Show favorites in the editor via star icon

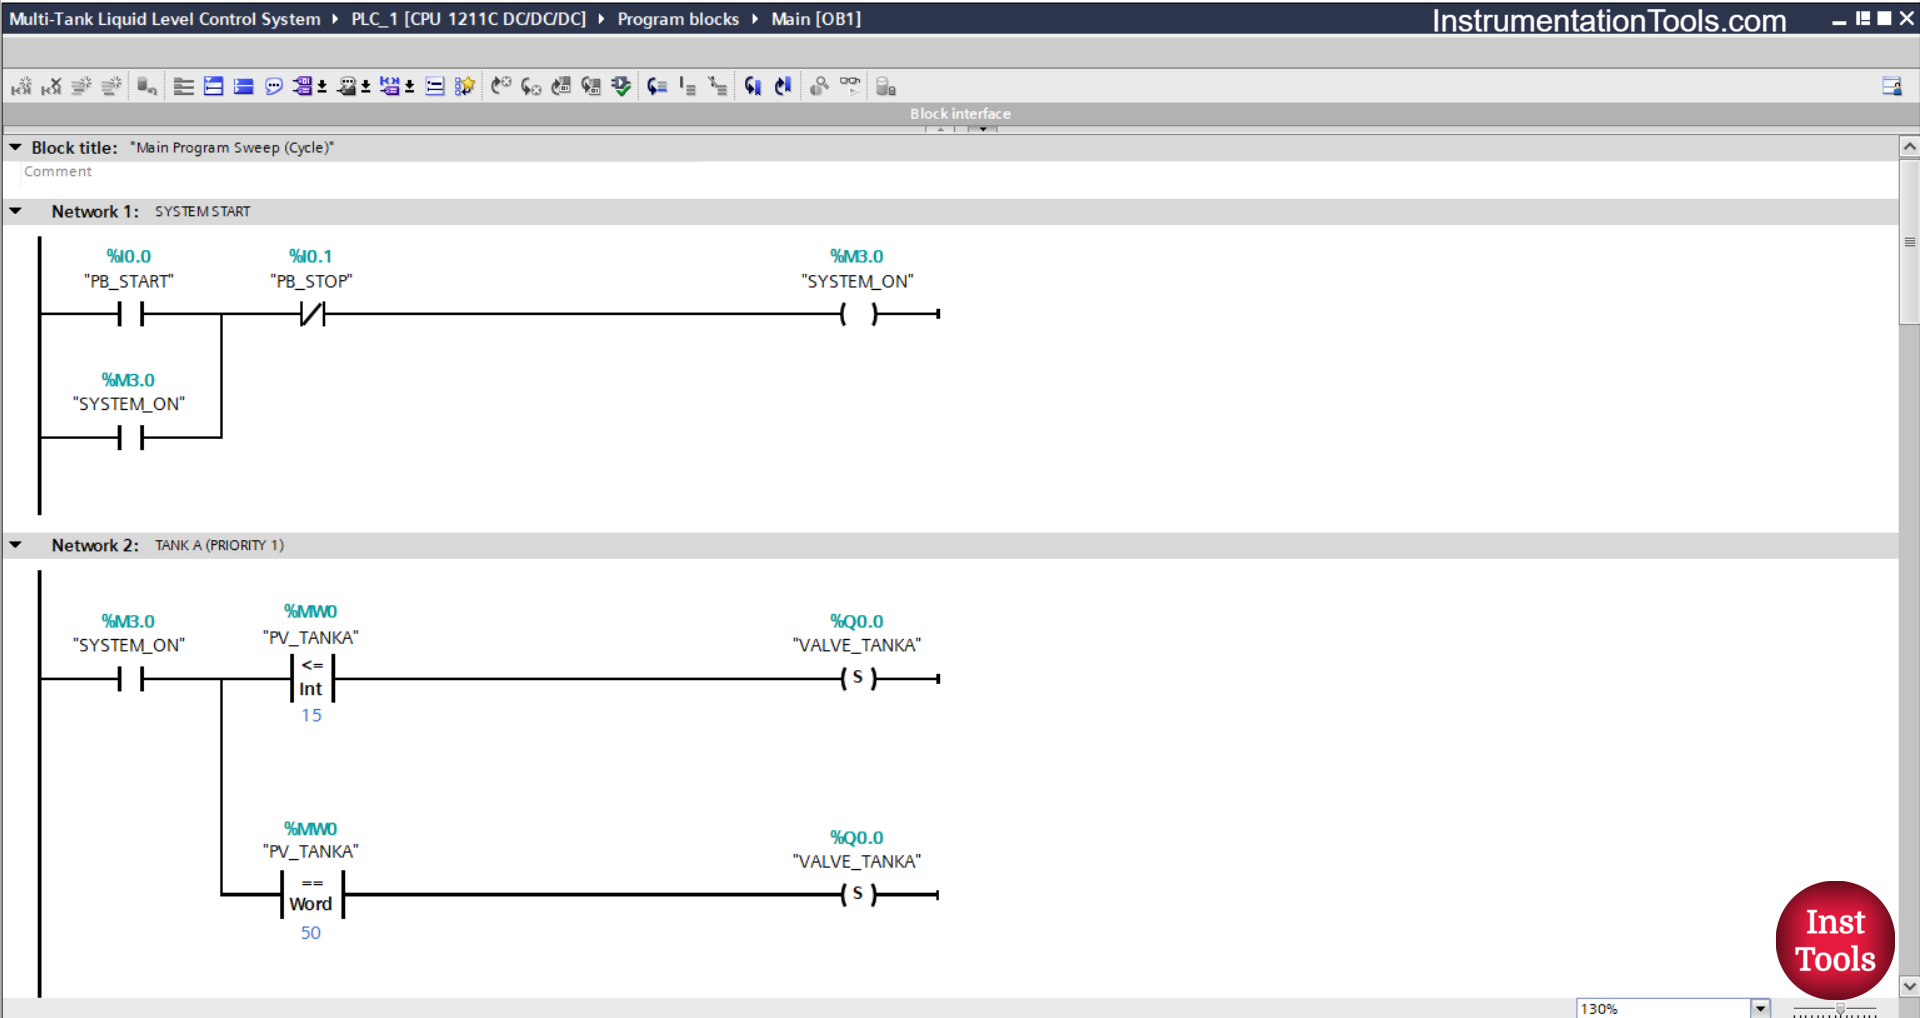click(x=465, y=86)
